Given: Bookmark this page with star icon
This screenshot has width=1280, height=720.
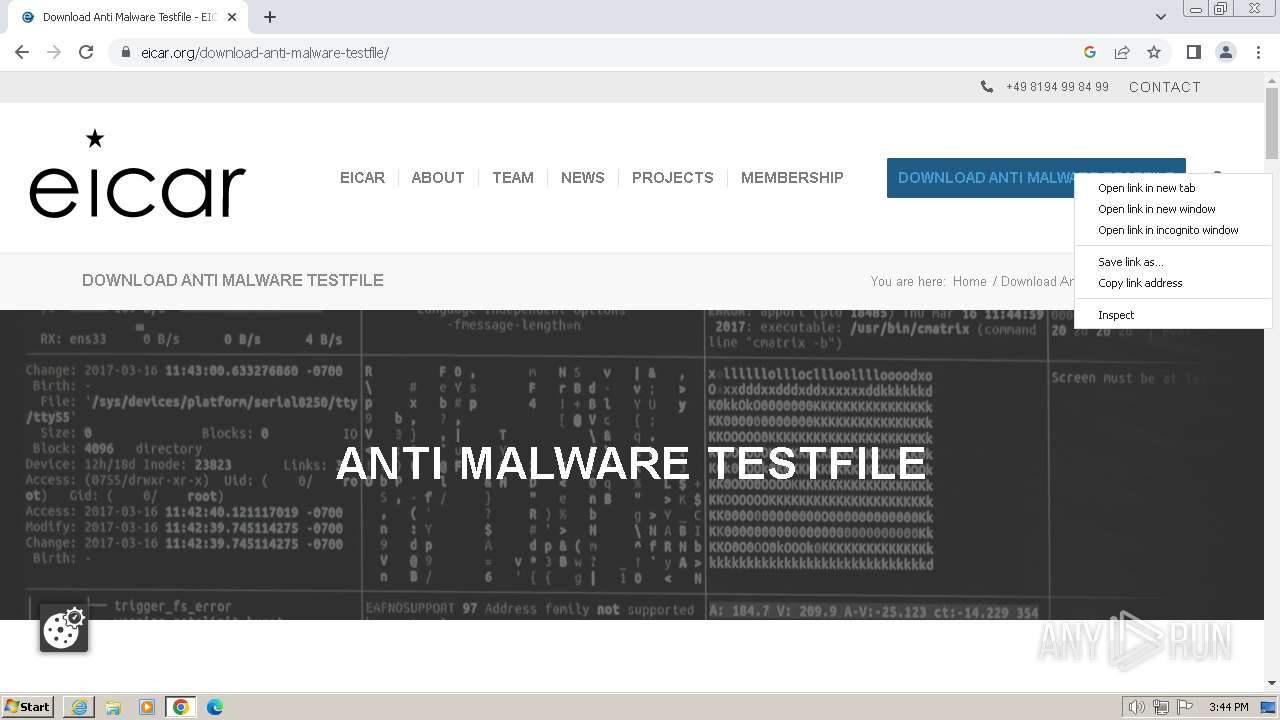Looking at the screenshot, I should [x=1154, y=52].
